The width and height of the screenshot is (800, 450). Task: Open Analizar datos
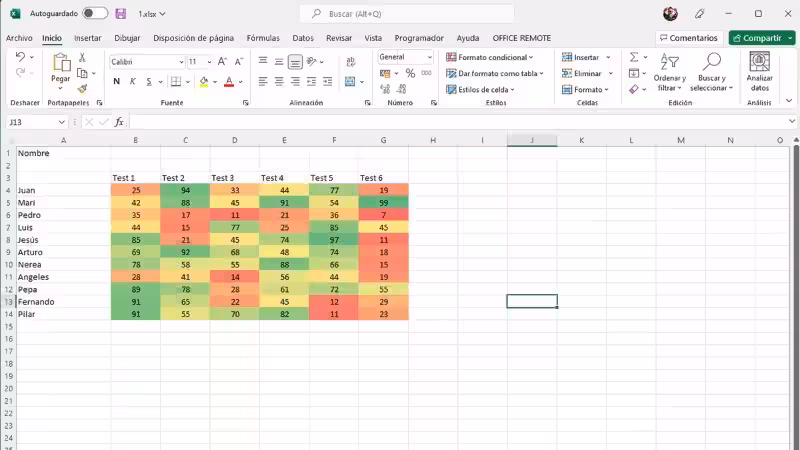[759, 72]
